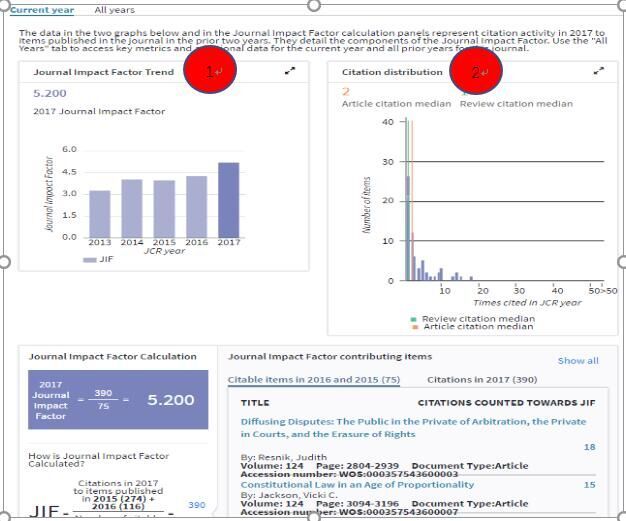Image resolution: width=626 pixels, height=521 pixels.
Task: Select the Current year tab
Action: [x=42, y=10]
